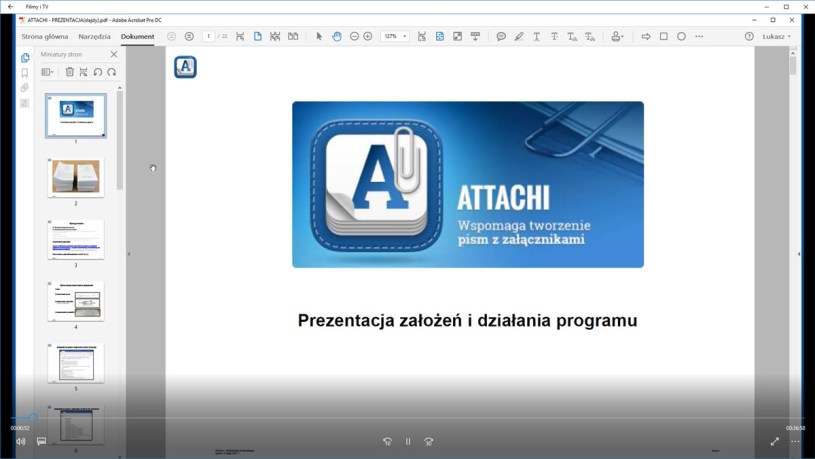
Task: Click the zoom in plus icon
Action: (368, 36)
